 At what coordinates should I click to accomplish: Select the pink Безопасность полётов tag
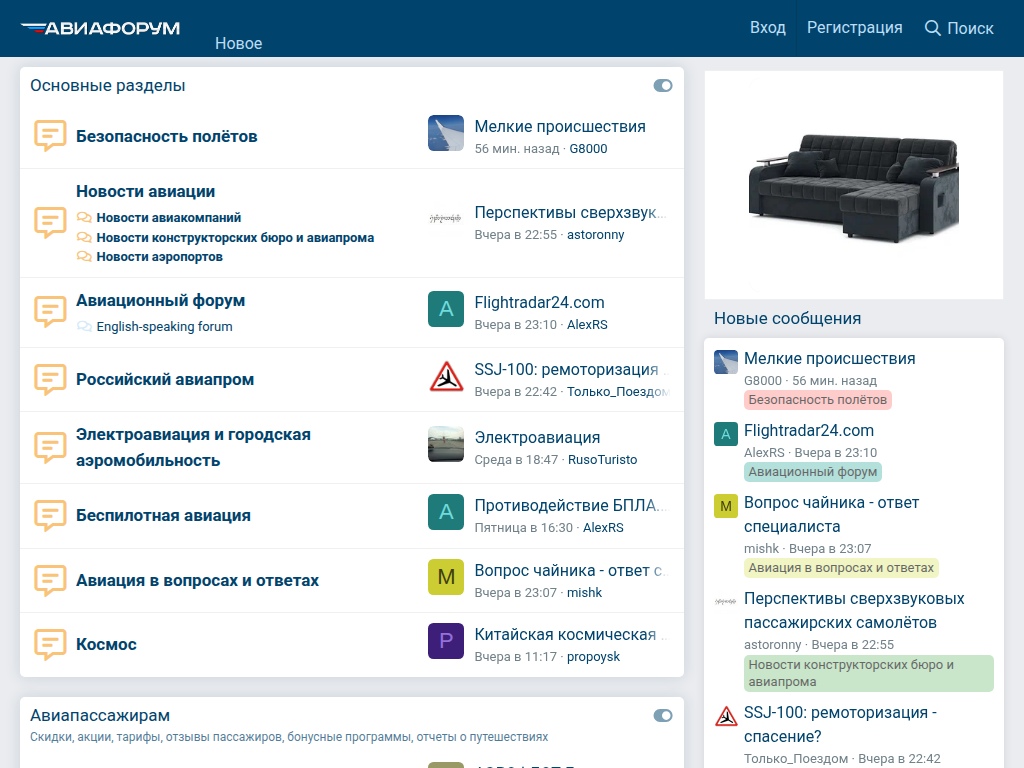pyautogui.click(x=817, y=400)
